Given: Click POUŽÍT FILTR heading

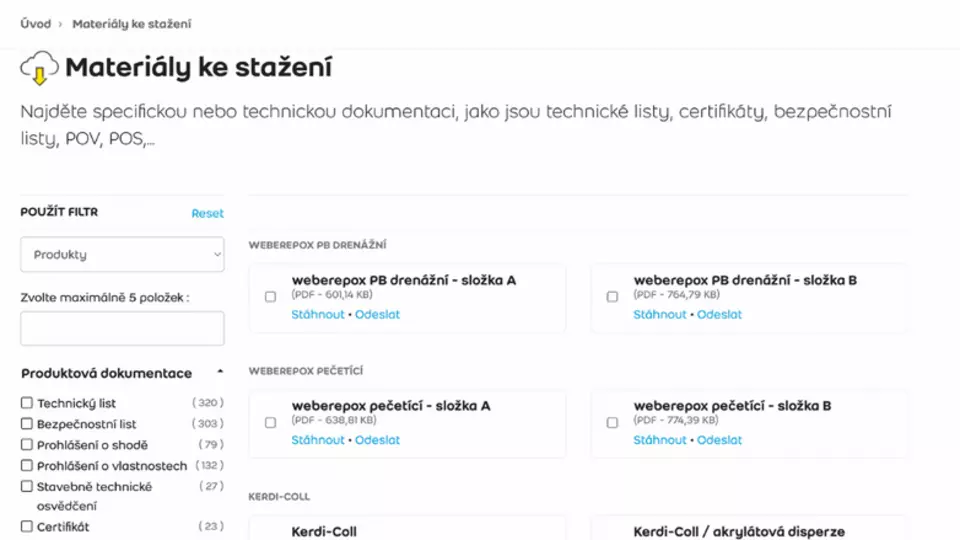Looking at the screenshot, I should tap(59, 212).
